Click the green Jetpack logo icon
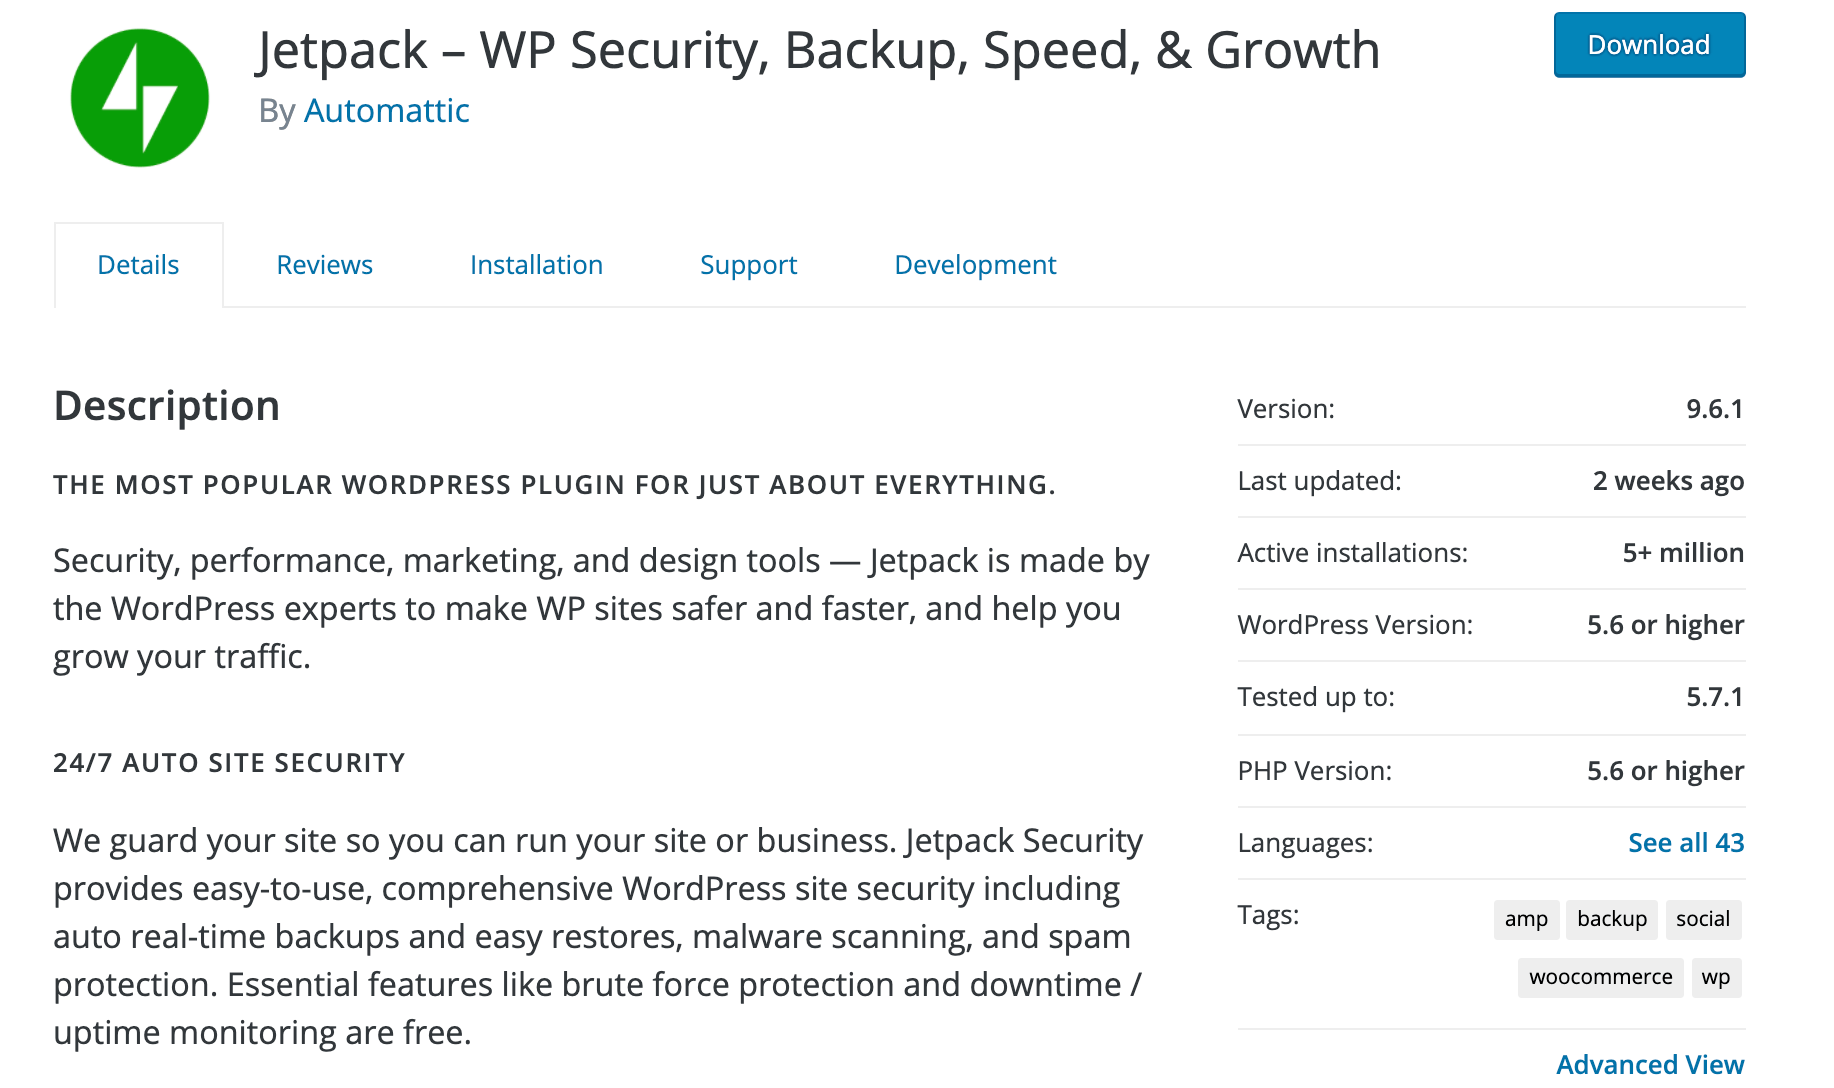The height and width of the screenshot is (1088, 1834). (140, 98)
